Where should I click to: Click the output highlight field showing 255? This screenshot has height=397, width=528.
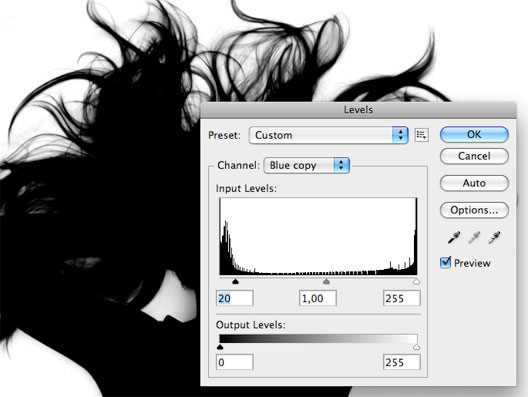point(402,362)
